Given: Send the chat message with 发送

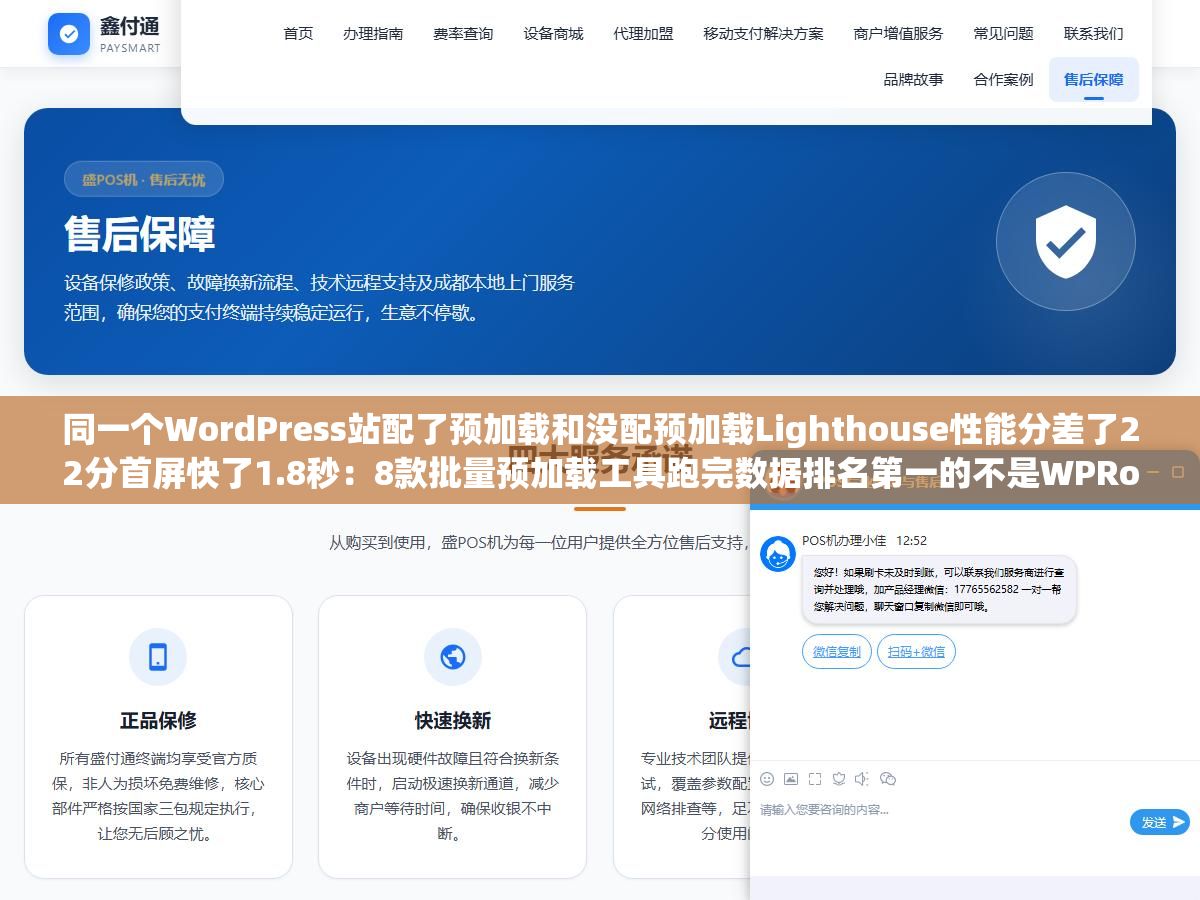Looking at the screenshot, I should 1159,822.
